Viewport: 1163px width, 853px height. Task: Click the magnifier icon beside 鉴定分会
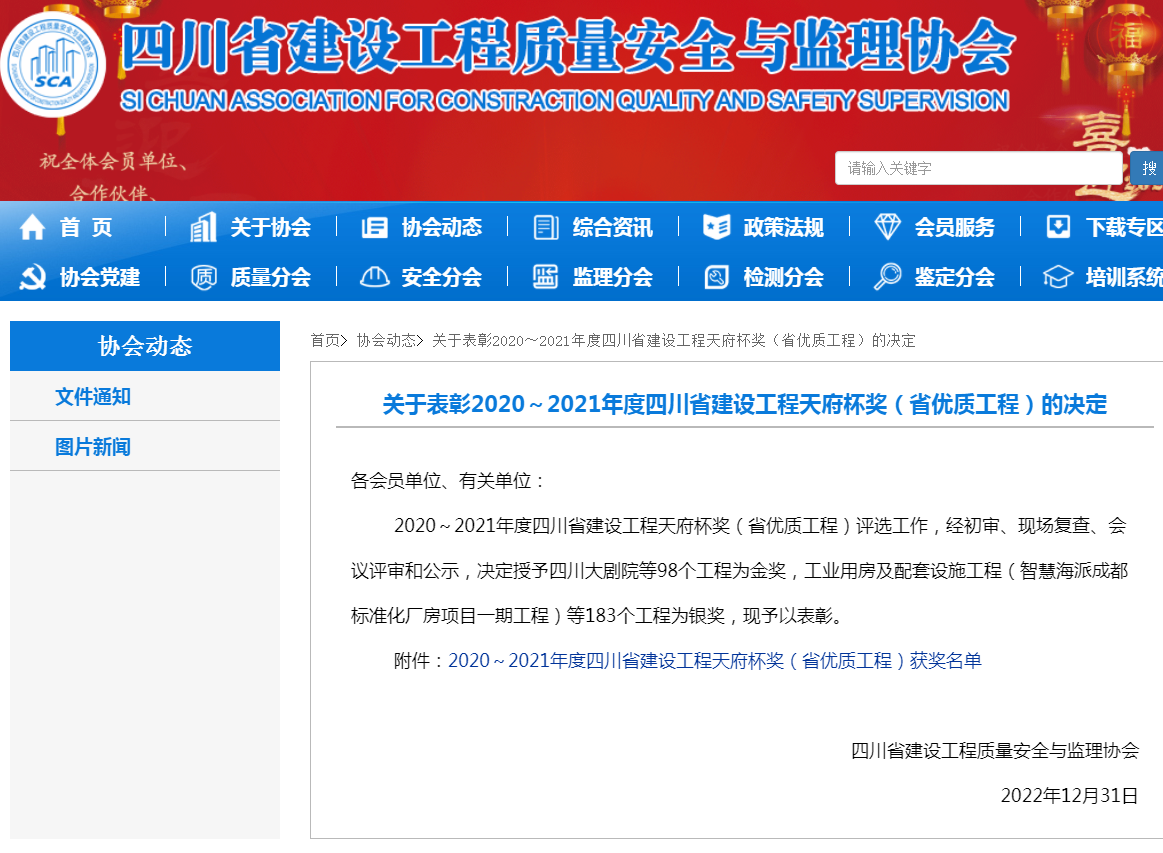tap(888, 277)
